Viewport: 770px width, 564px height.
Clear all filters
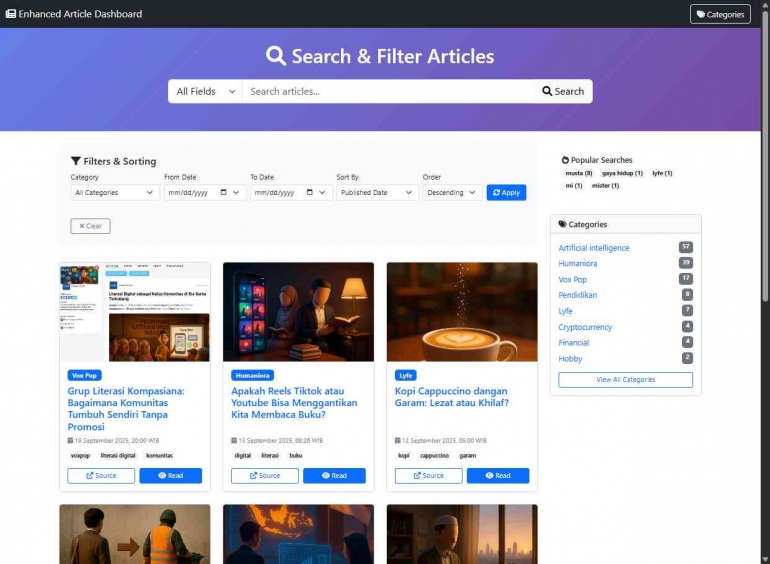coord(90,226)
